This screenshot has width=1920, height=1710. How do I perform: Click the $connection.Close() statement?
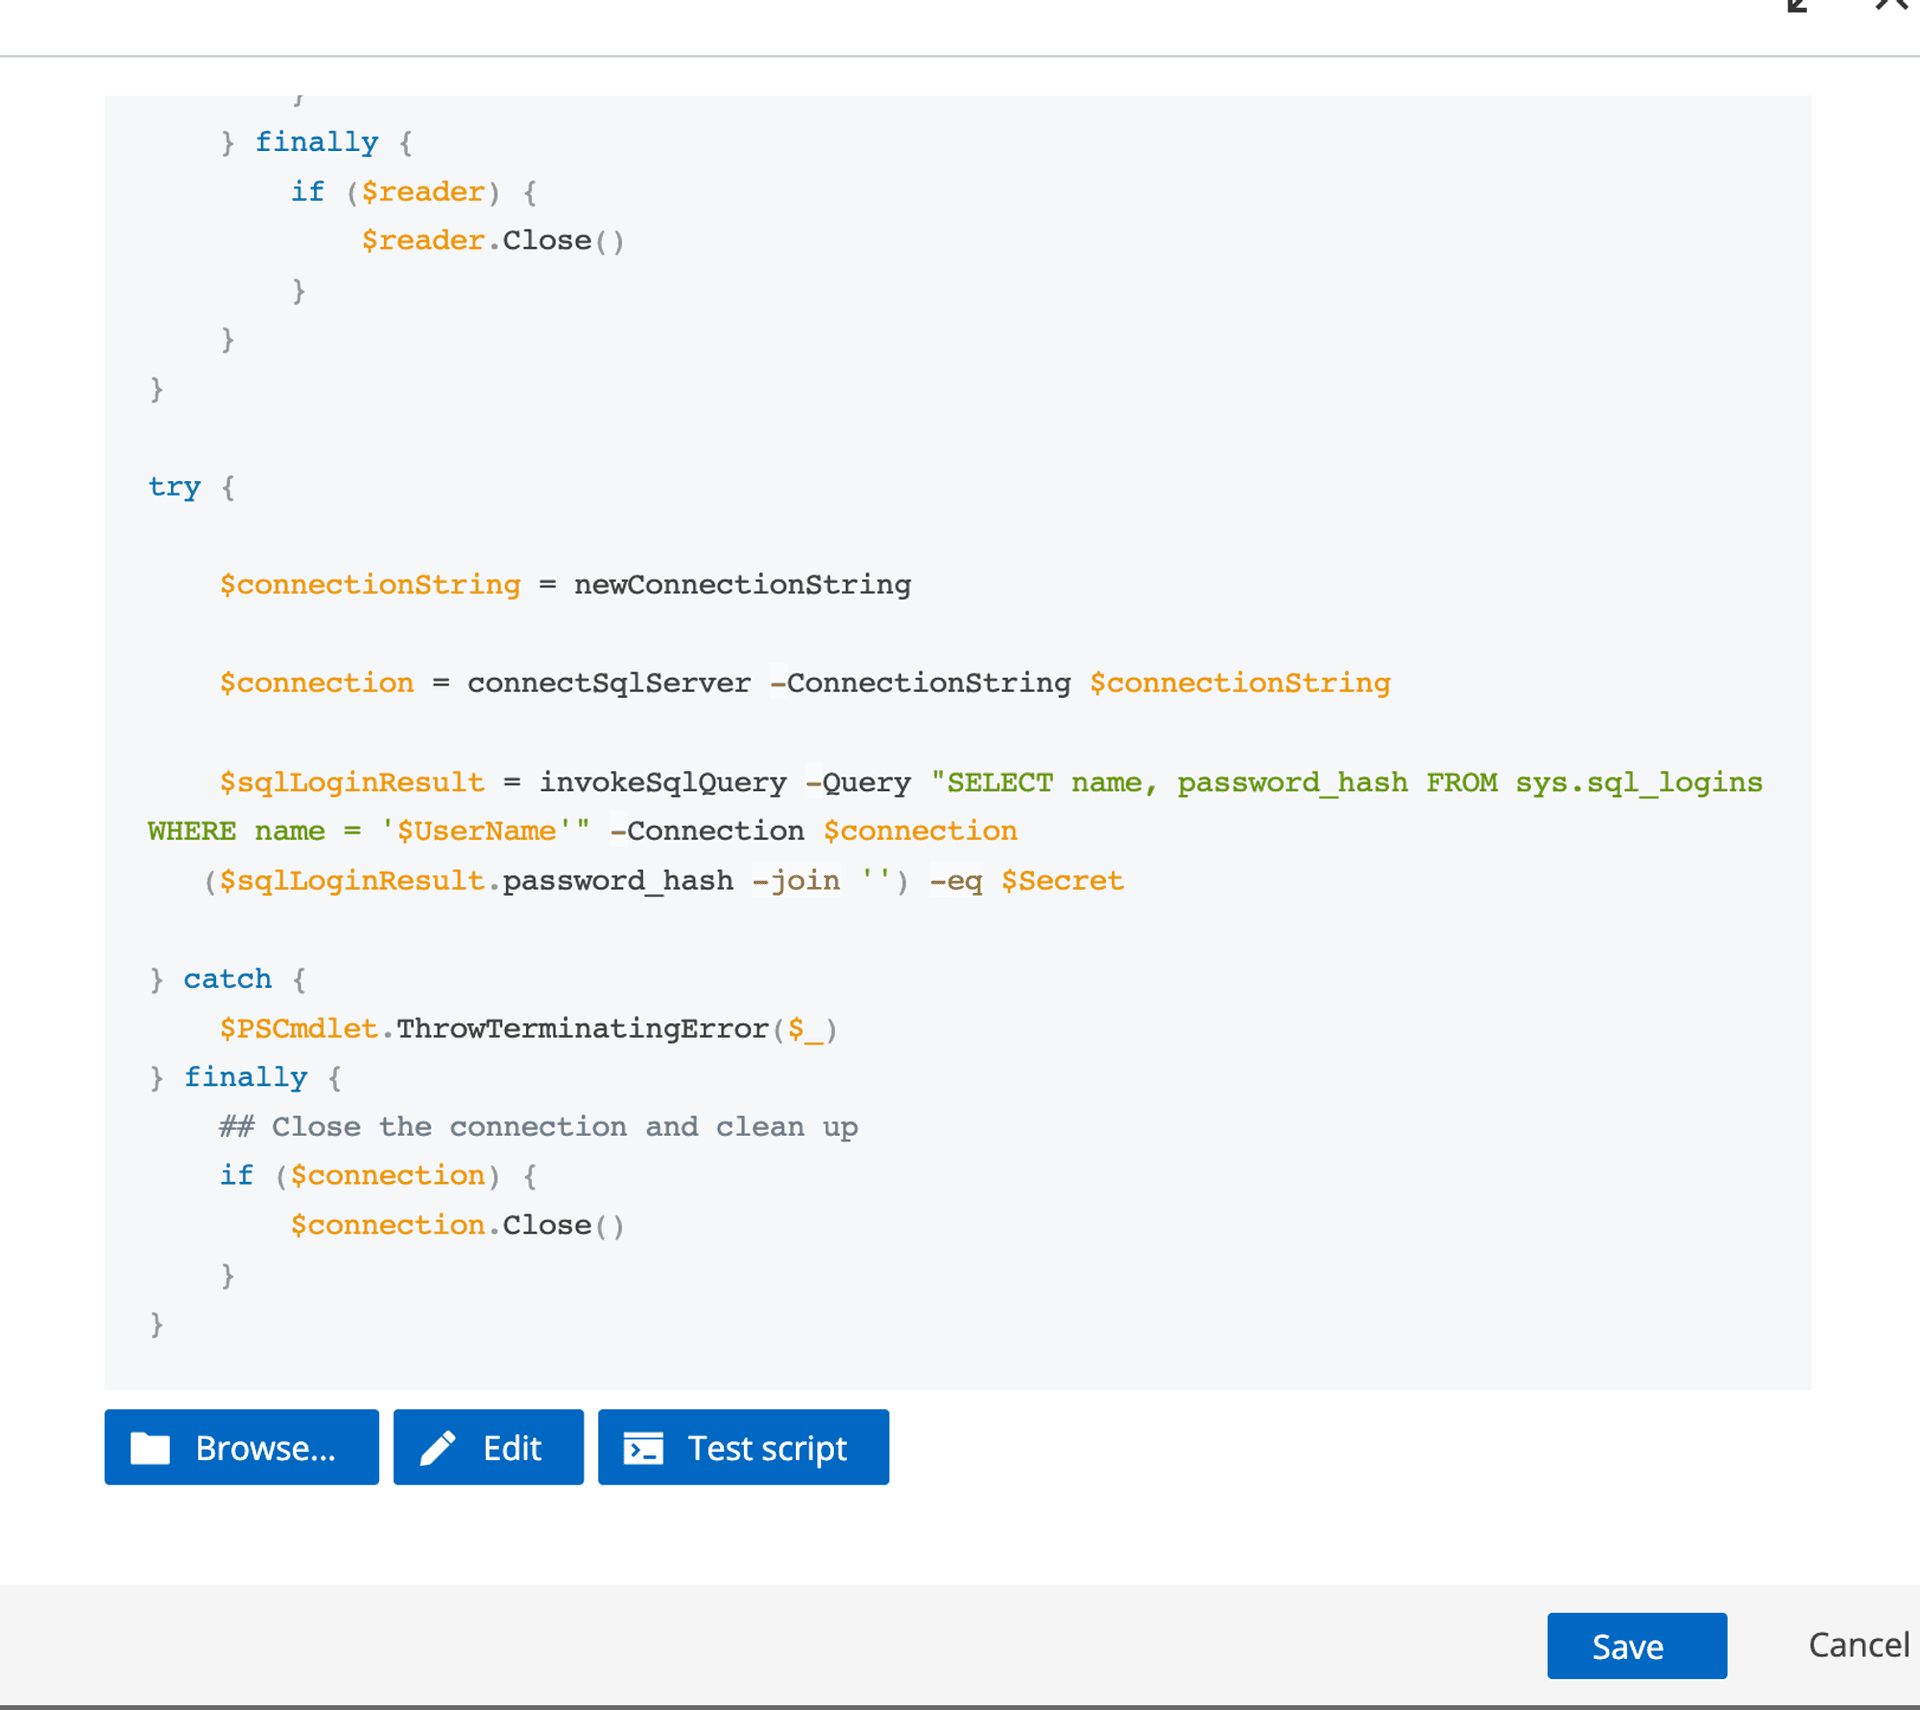tap(457, 1225)
